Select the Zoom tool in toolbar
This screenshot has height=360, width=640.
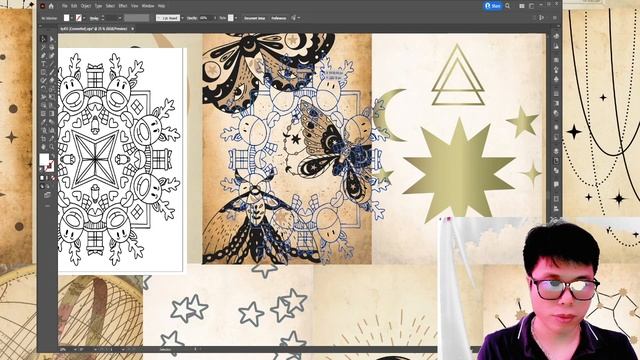52,147
